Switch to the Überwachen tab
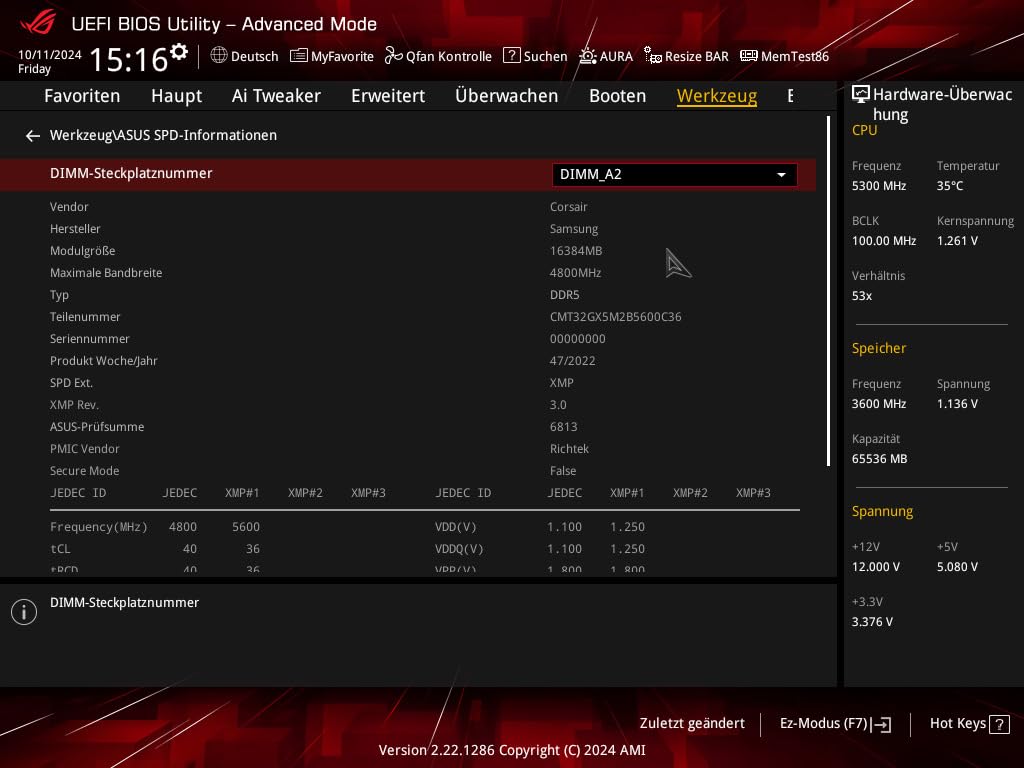Viewport: 1024px width, 768px height. (x=507, y=96)
